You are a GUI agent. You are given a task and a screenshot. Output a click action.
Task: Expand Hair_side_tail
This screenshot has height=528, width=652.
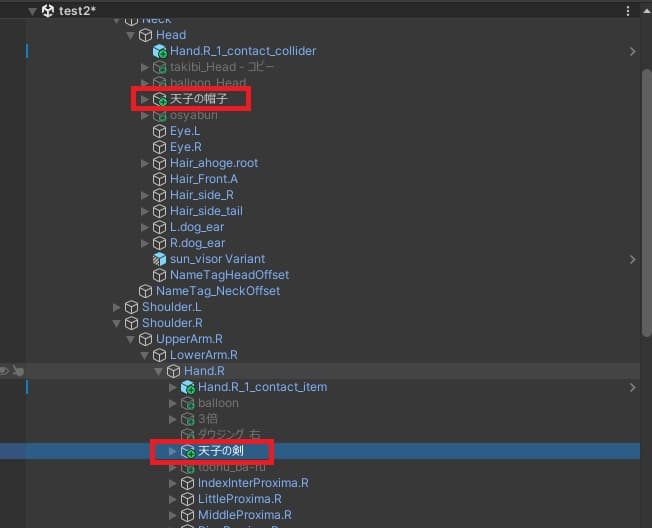point(144,211)
